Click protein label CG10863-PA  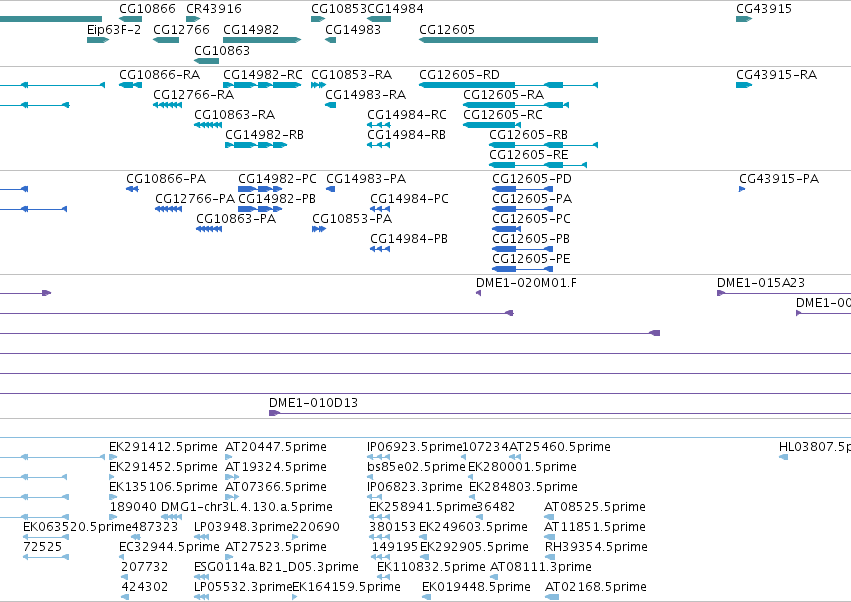[236, 219]
